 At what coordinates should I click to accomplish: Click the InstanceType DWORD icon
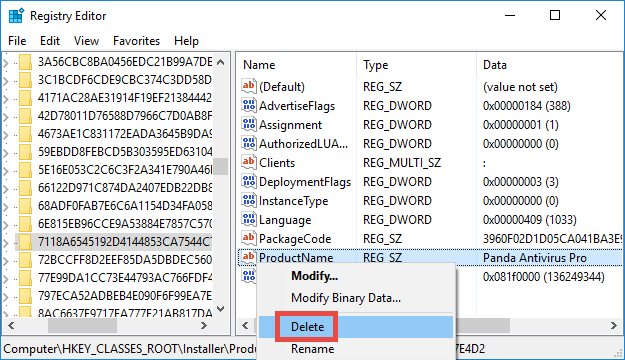click(x=249, y=200)
